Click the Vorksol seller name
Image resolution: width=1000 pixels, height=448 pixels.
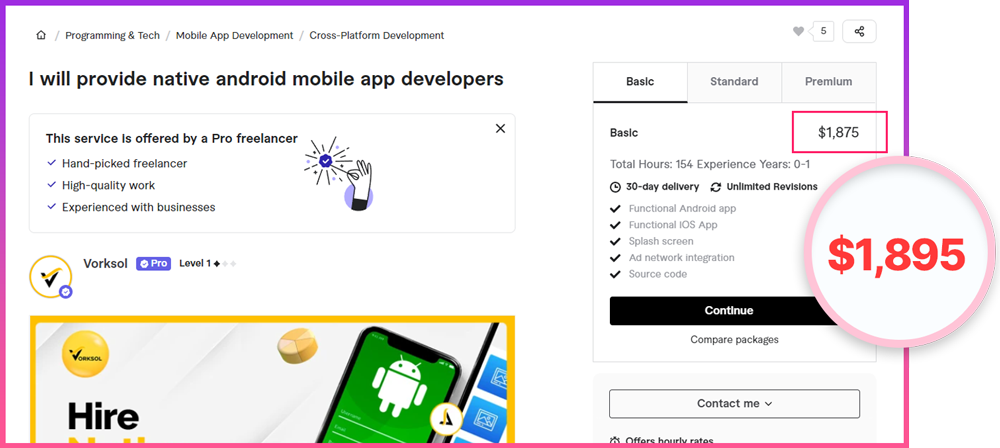tap(106, 263)
